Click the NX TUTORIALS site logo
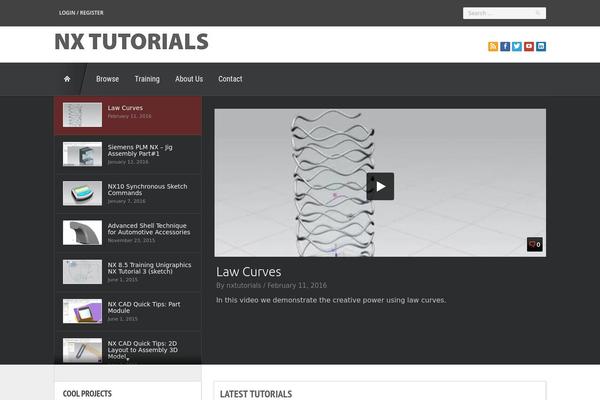The width and height of the screenshot is (600, 400). 132,42
